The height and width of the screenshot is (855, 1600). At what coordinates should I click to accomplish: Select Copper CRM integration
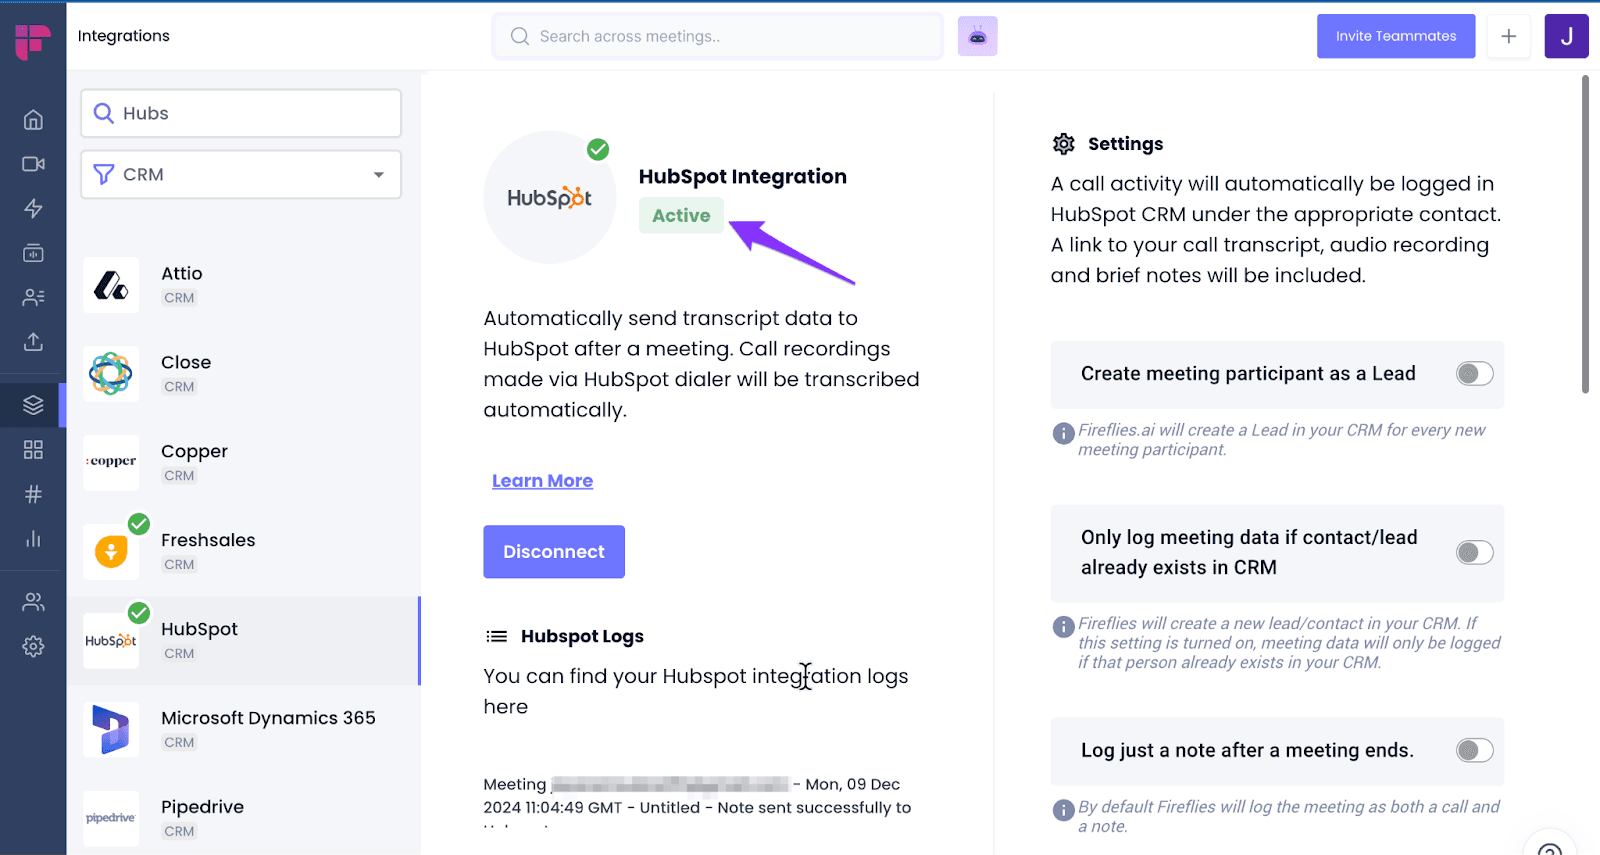click(243, 463)
